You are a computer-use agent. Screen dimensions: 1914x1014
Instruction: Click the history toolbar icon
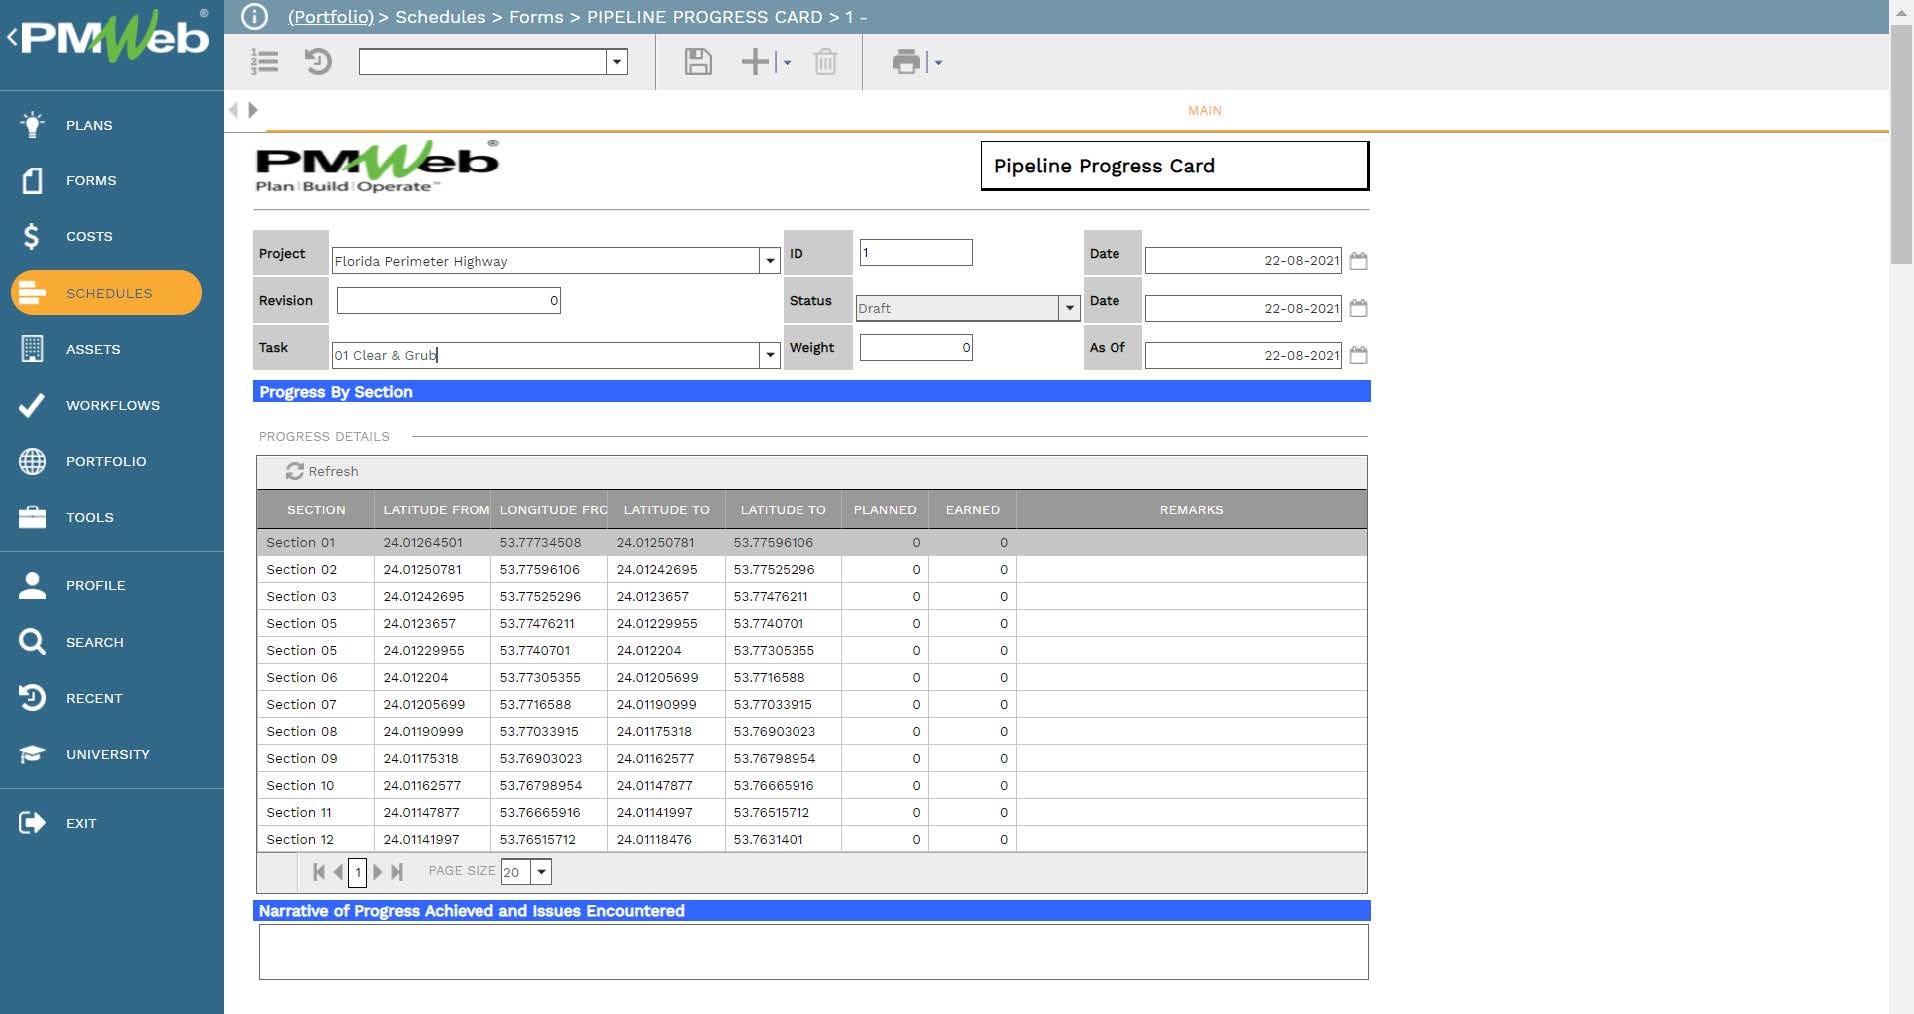pos(318,62)
